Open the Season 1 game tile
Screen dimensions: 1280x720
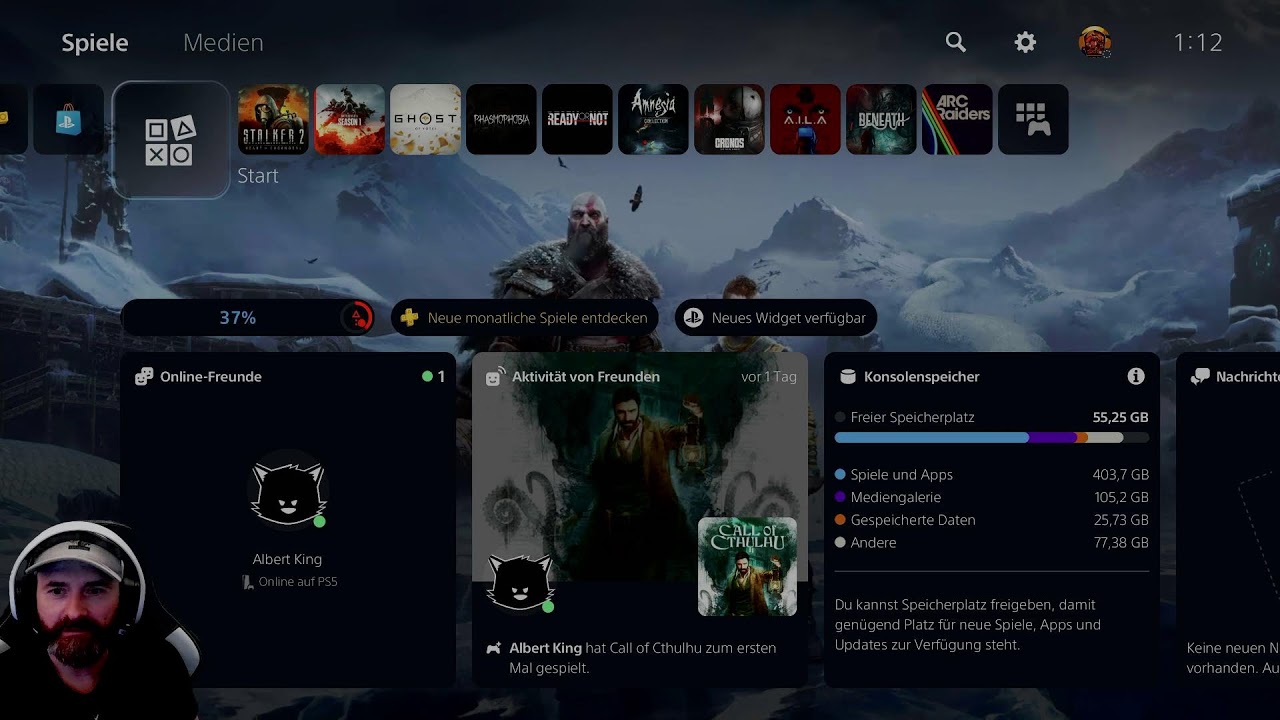pos(349,119)
